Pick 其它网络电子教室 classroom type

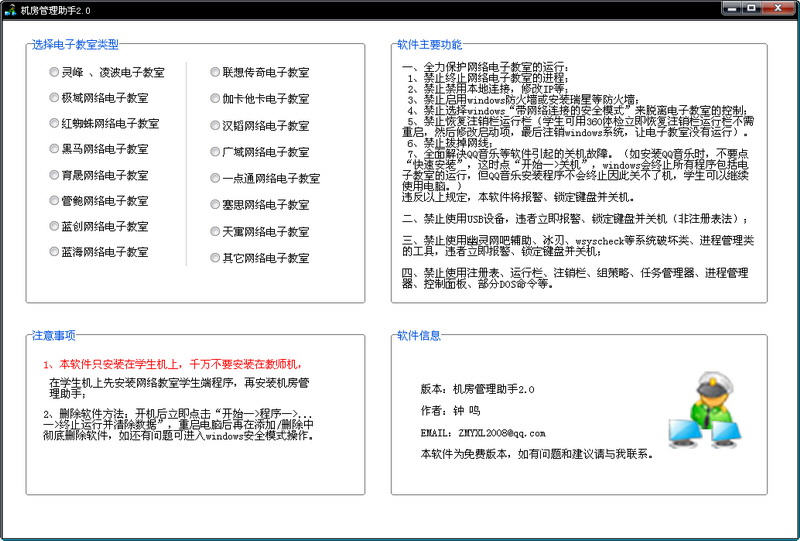coord(215,258)
